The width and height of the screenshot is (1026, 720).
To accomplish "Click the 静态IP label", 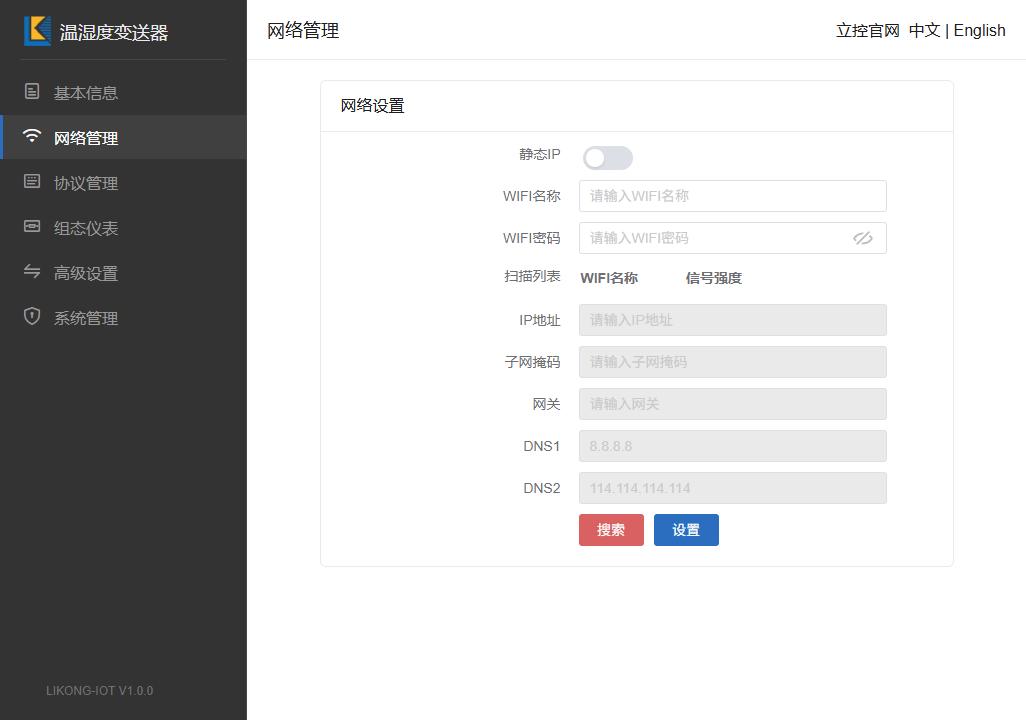I will tap(540, 154).
